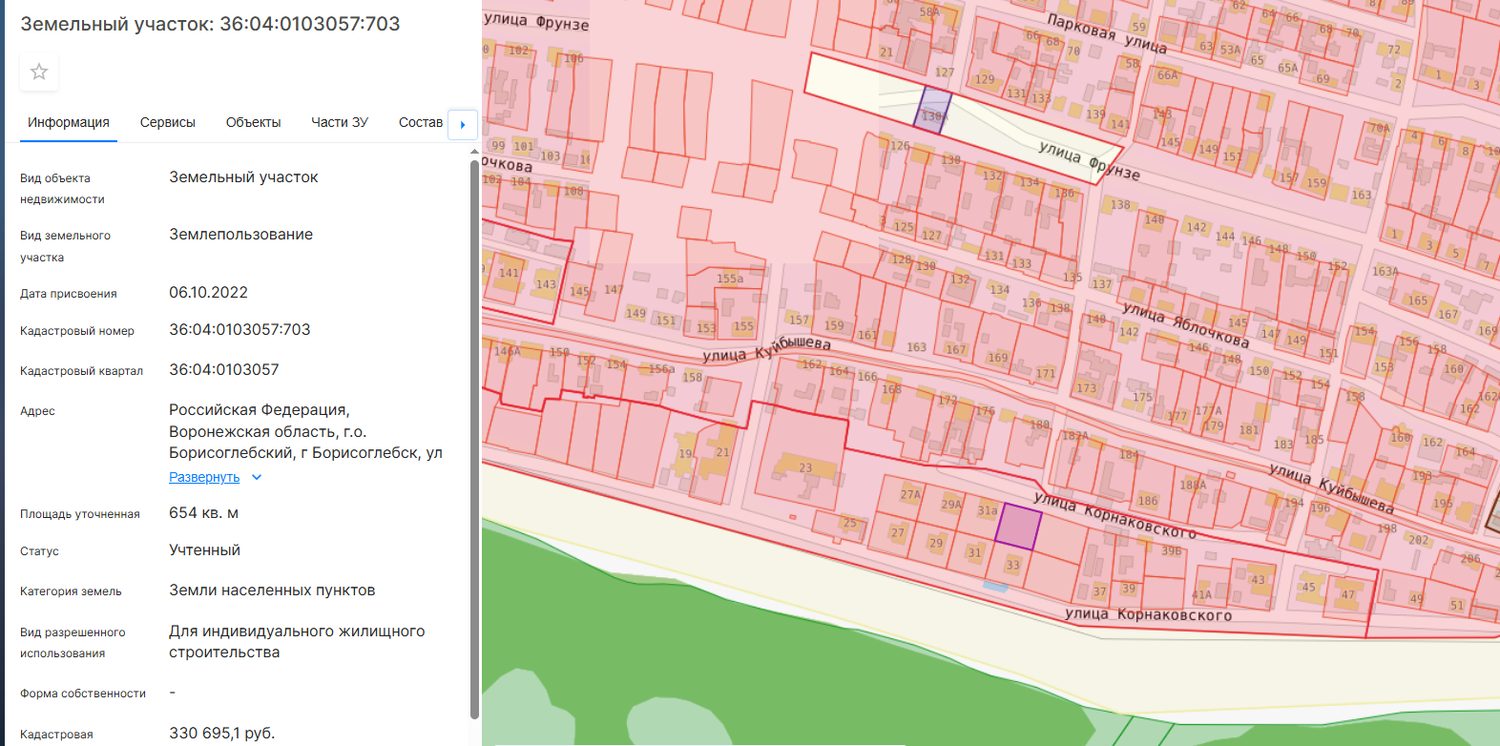Click the chevron next to Развернуть
The width and height of the screenshot is (1500, 746).
pos(256,477)
